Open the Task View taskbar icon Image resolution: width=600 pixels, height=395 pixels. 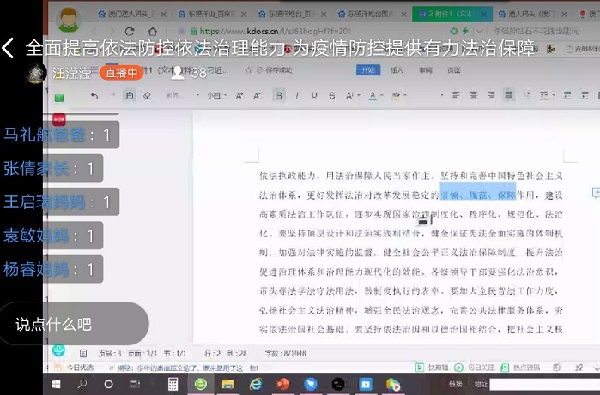[x=135, y=384]
